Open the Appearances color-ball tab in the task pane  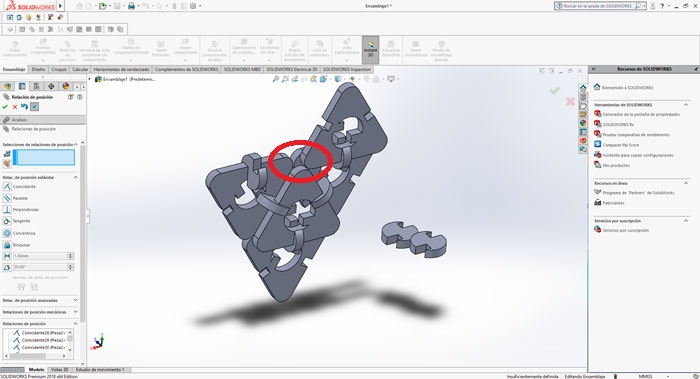point(583,123)
